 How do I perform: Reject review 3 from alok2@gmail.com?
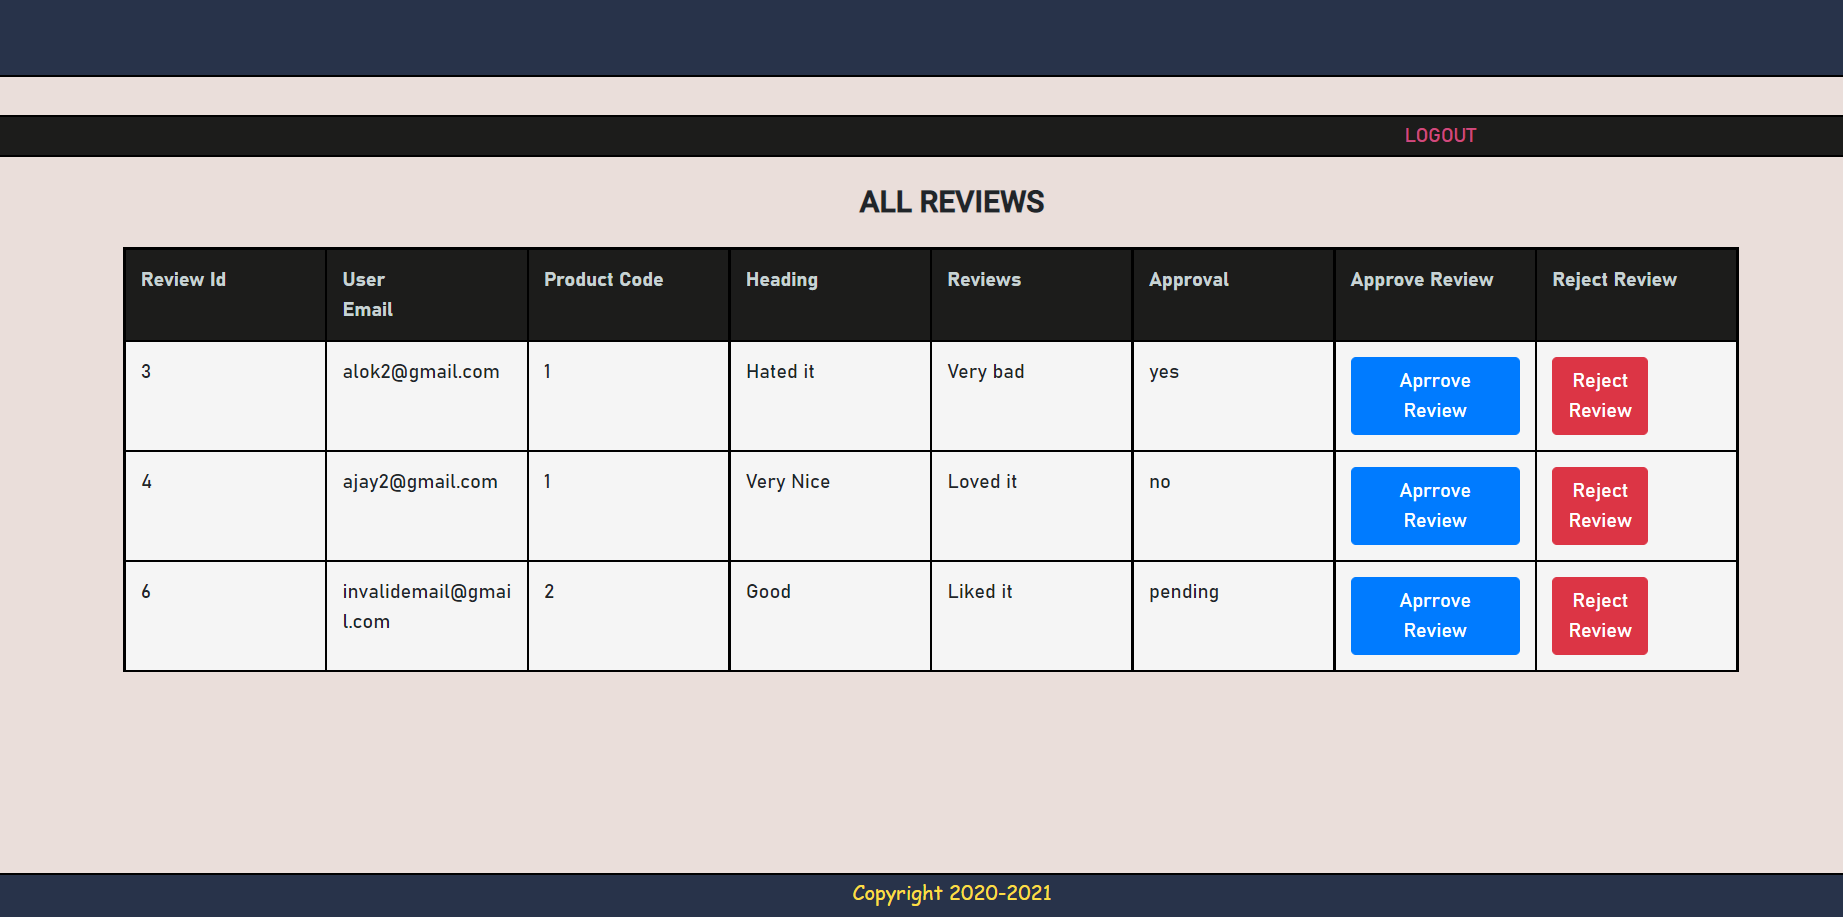pos(1600,396)
